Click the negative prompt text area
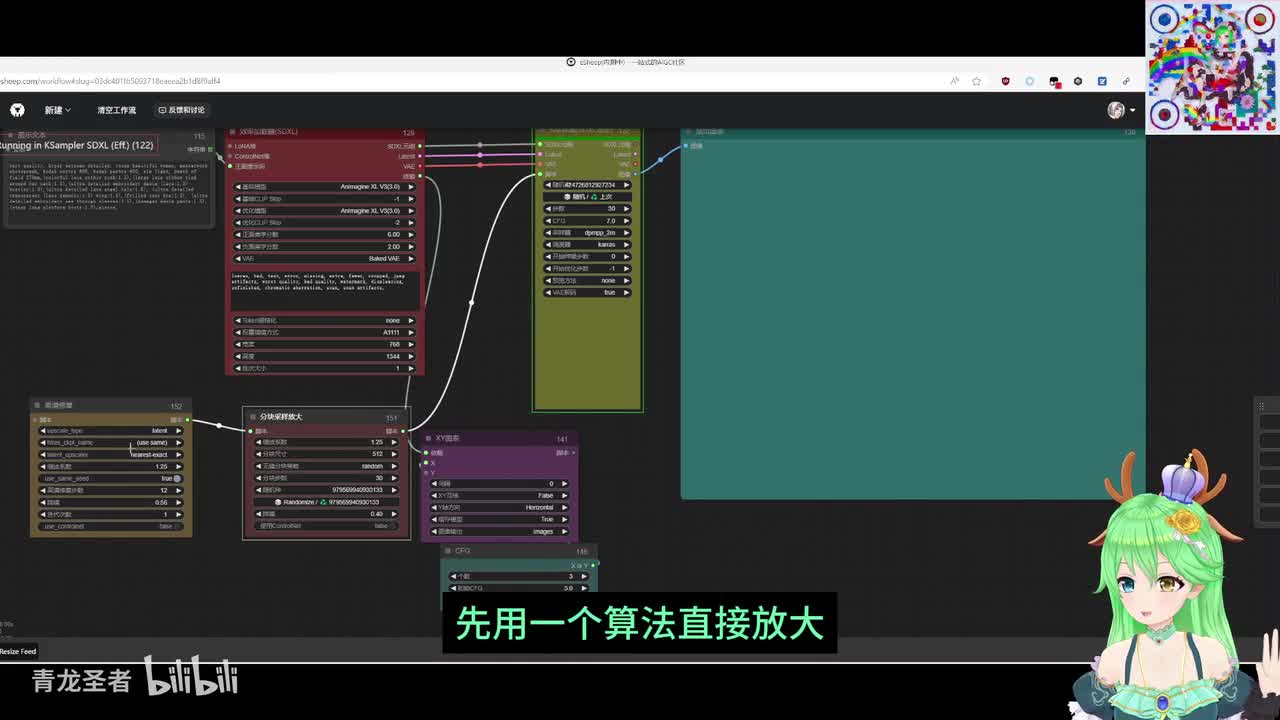The height and width of the screenshot is (720, 1280). 324,288
